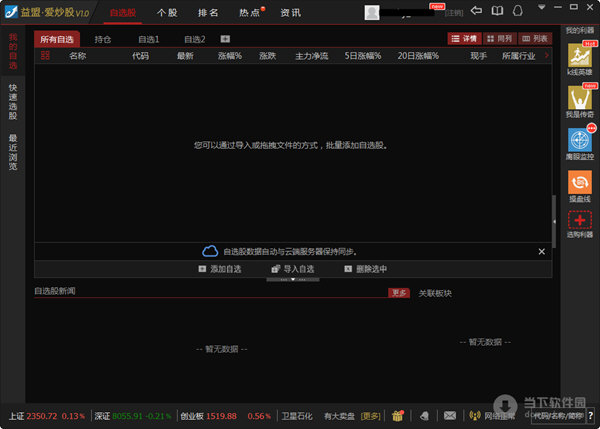The width and height of the screenshot is (600, 429).
Task: Open the 资讯 main menu tab
Action: click(291, 13)
